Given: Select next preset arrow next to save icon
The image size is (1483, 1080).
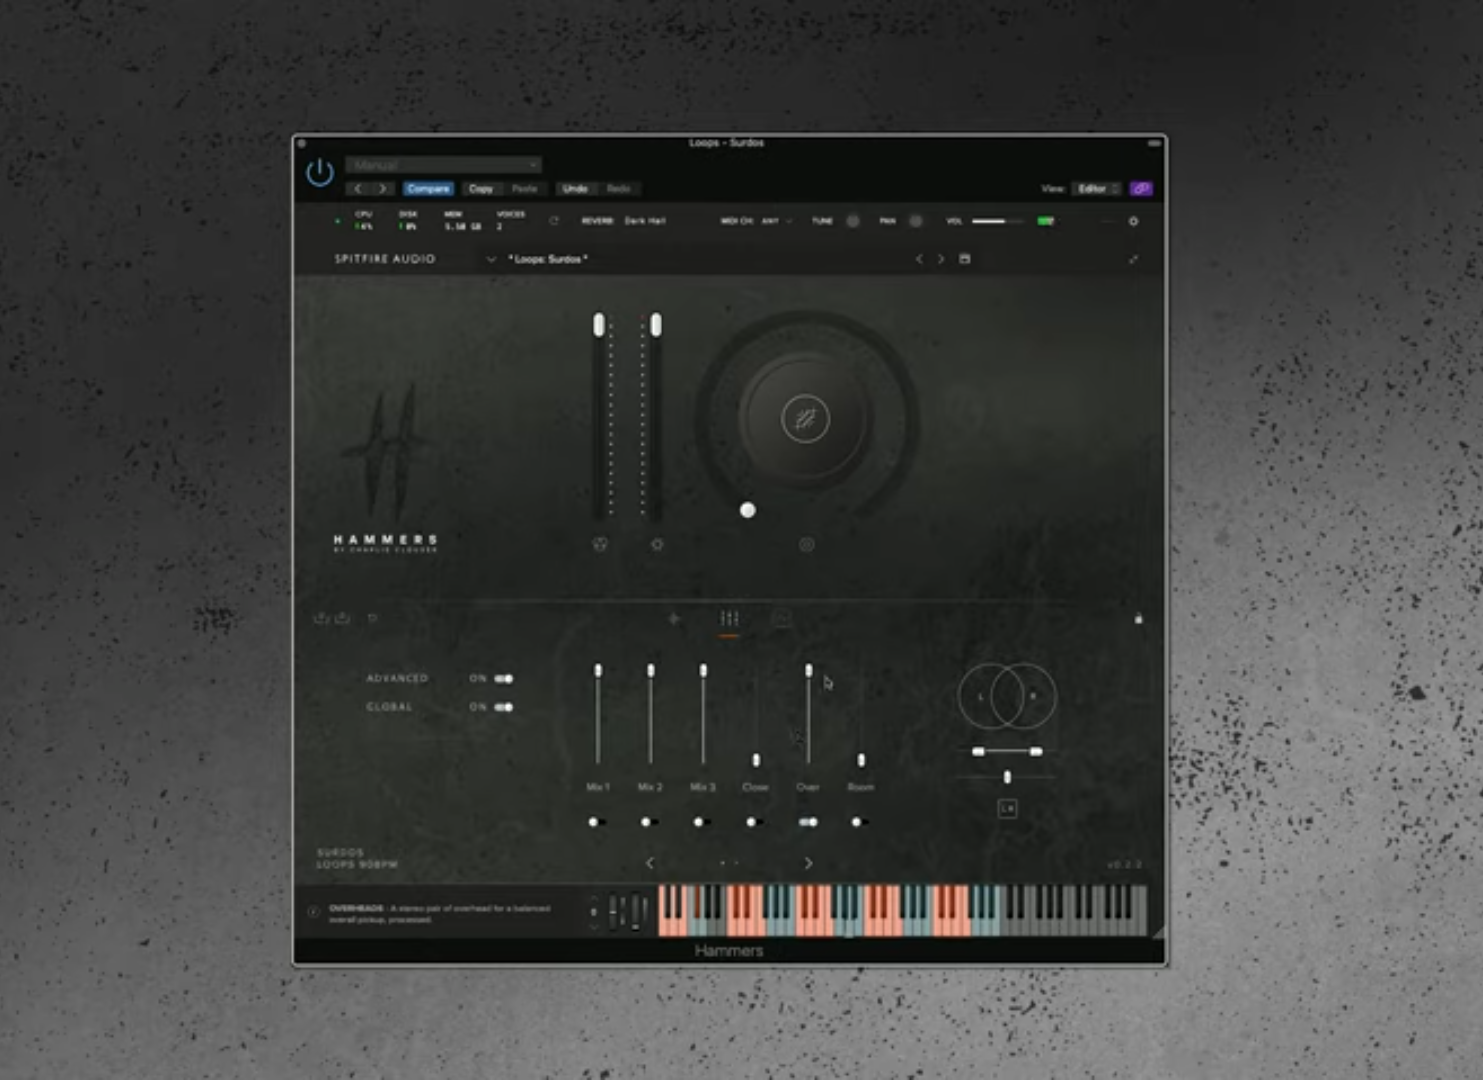Looking at the screenshot, I should coord(941,259).
